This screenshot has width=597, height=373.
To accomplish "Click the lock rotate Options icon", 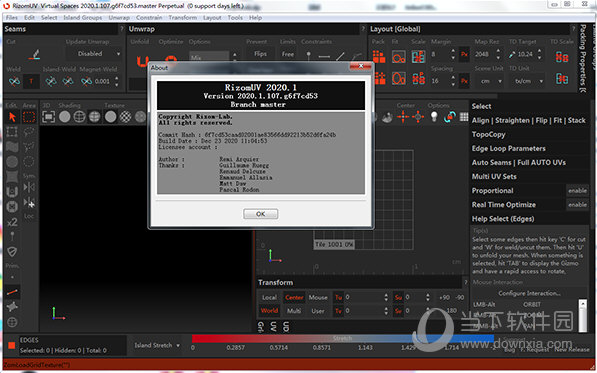I will click(x=450, y=117).
